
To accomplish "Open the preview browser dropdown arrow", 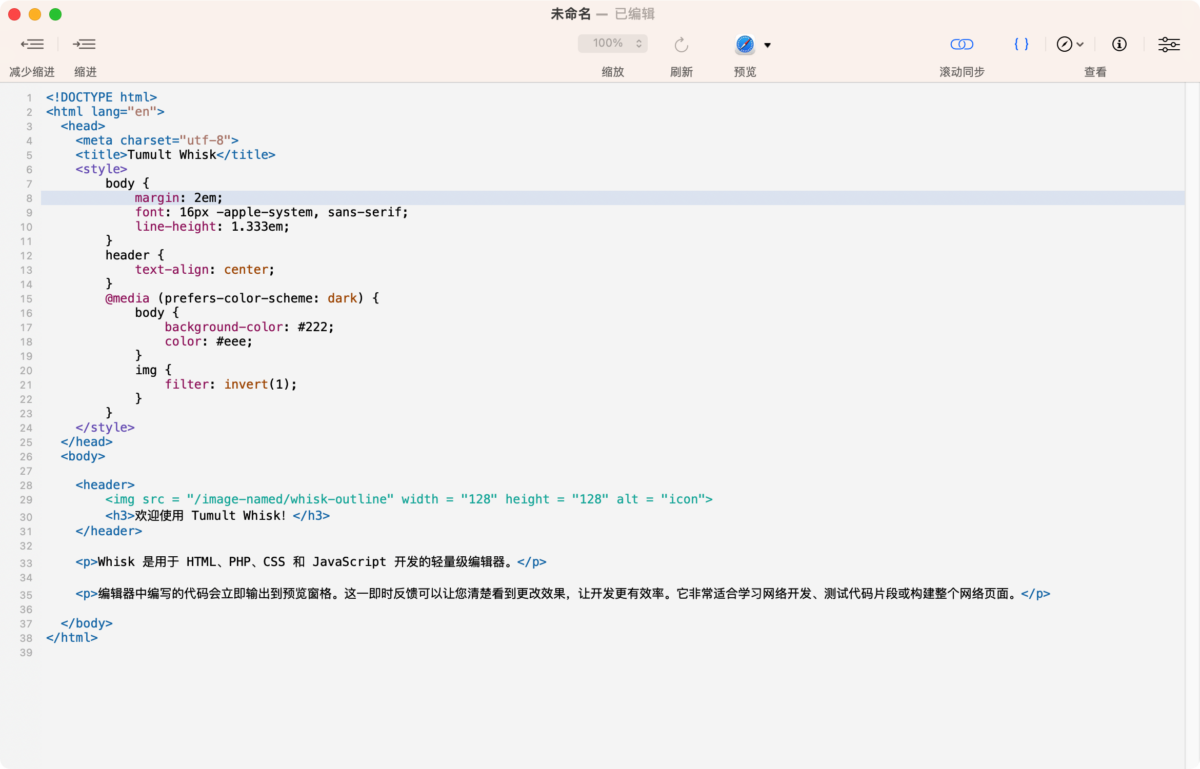I will point(768,45).
